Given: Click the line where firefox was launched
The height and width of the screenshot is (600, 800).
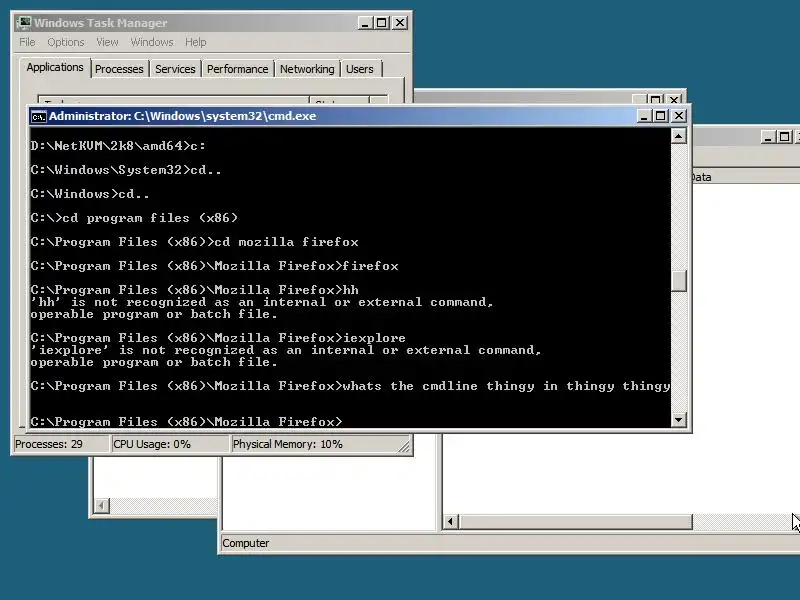Looking at the screenshot, I should [x=214, y=266].
